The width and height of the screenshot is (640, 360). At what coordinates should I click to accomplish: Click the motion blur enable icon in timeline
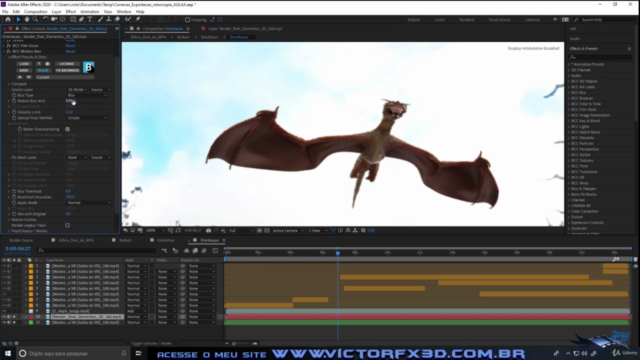[x=204, y=251]
